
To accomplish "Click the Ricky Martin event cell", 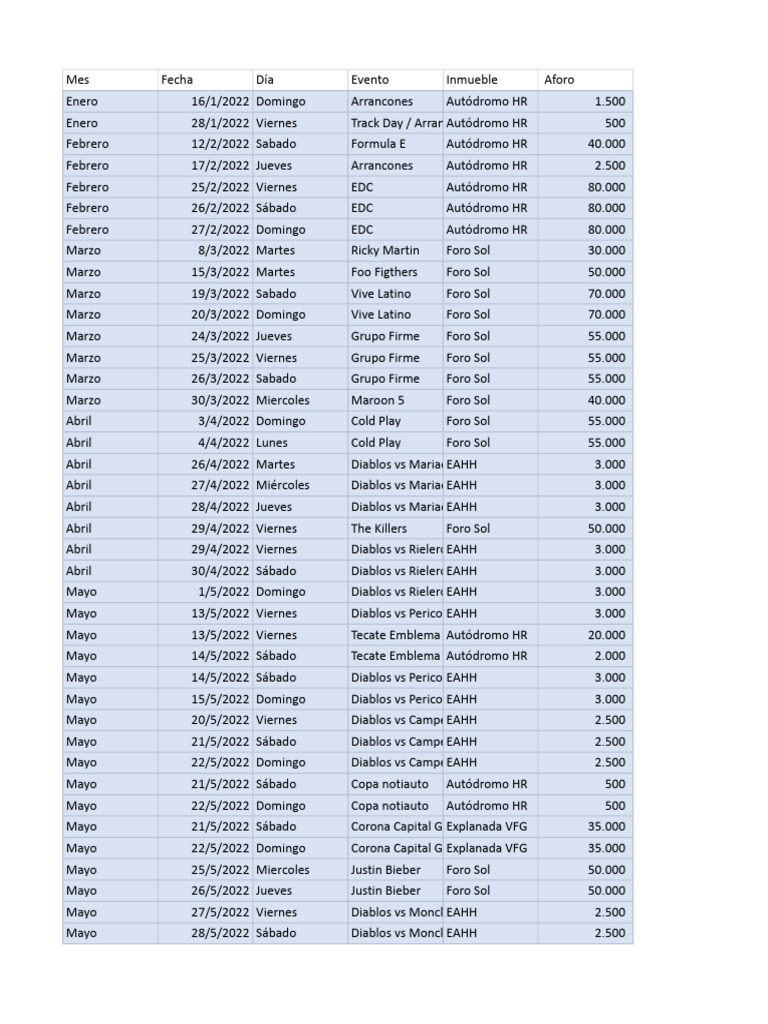I will point(395,250).
